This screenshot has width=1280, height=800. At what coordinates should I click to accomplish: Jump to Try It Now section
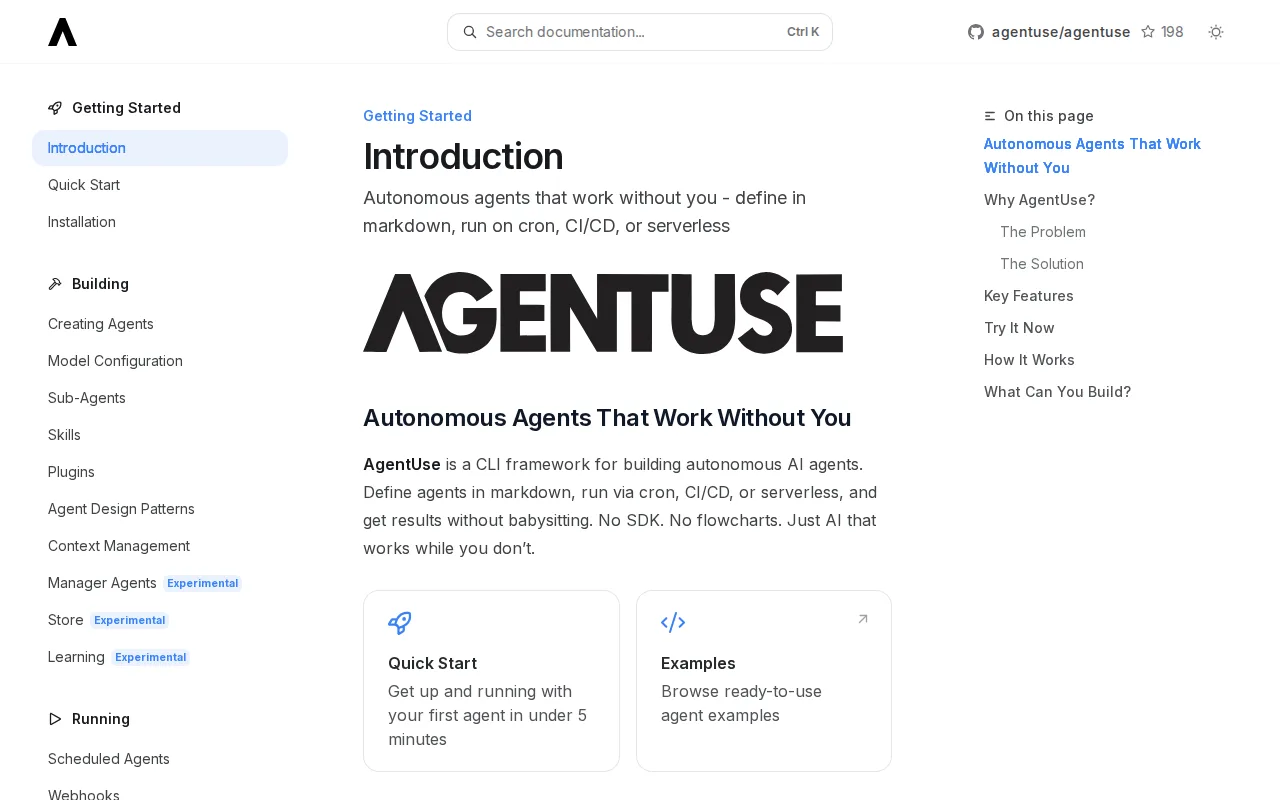(1019, 328)
